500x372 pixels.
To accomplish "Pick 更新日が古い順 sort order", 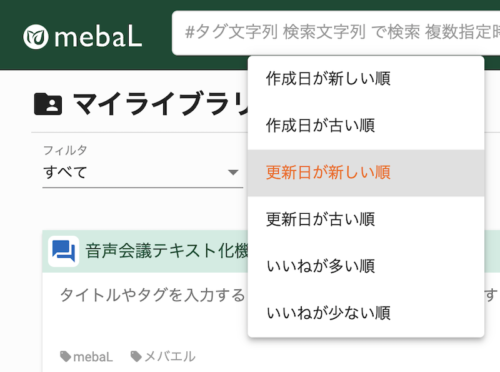I will pos(366,220).
